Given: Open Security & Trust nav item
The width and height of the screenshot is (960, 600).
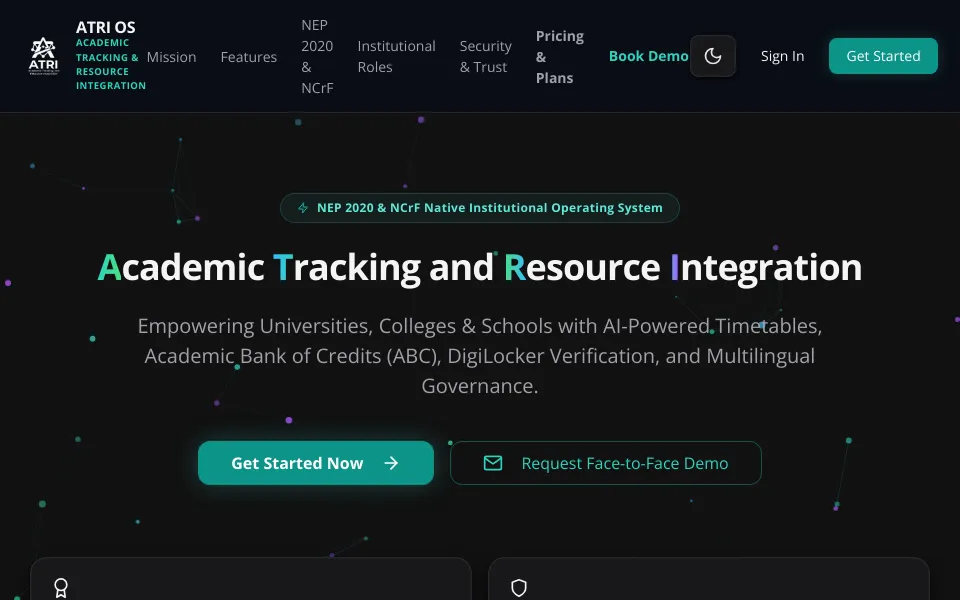Looking at the screenshot, I should tap(486, 56).
